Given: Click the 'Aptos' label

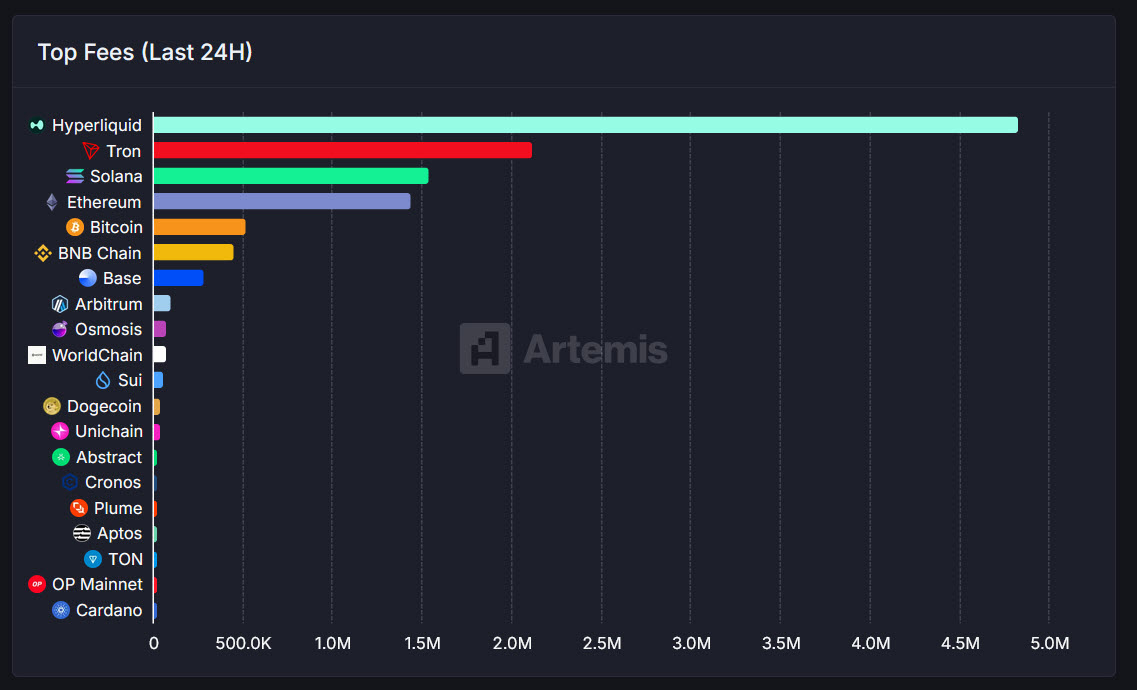Looking at the screenshot, I should 120,533.
